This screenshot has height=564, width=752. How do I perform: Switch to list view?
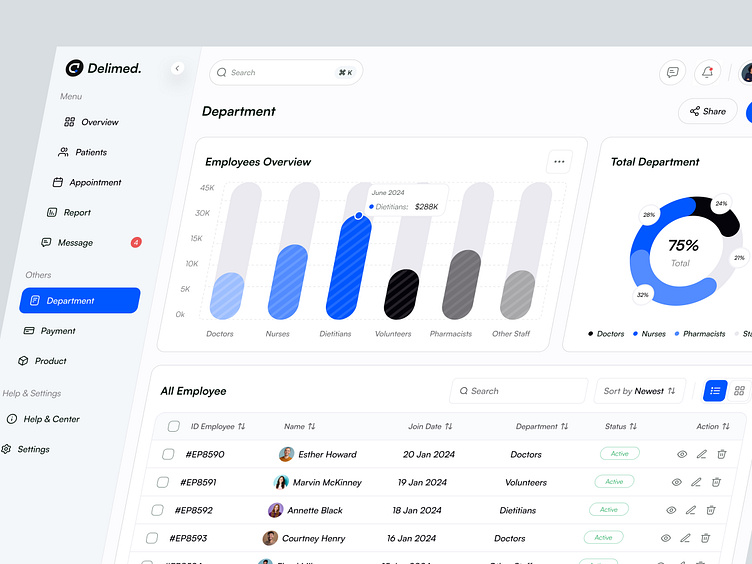click(x=715, y=391)
